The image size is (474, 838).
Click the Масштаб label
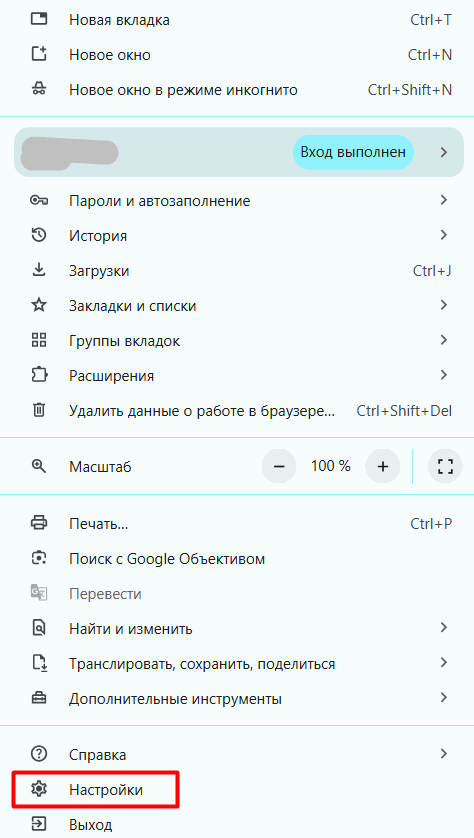pos(100,467)
